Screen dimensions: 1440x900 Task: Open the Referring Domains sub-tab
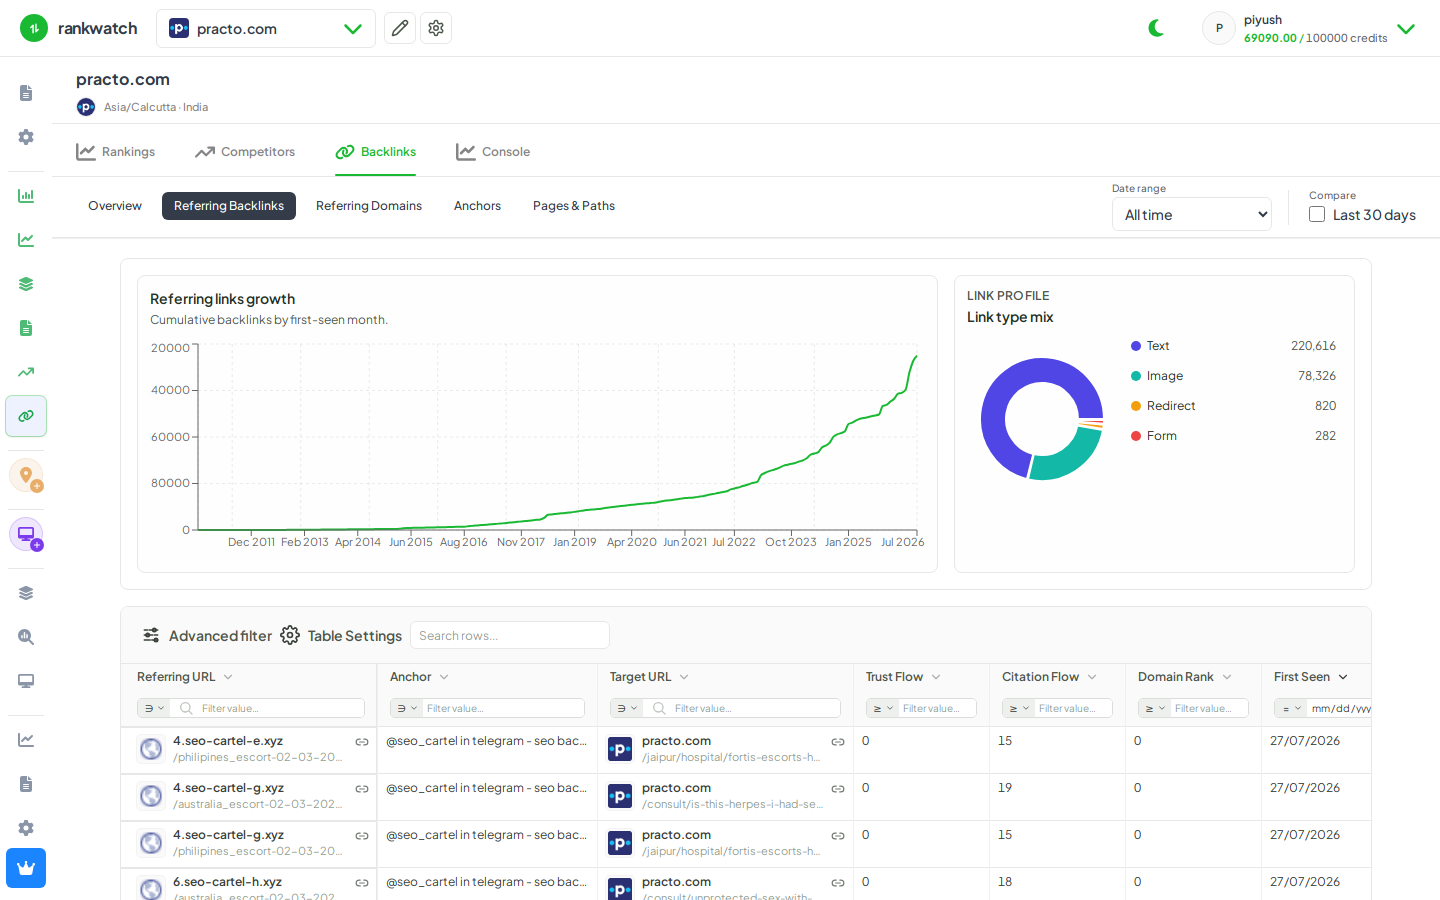(369, 206)
